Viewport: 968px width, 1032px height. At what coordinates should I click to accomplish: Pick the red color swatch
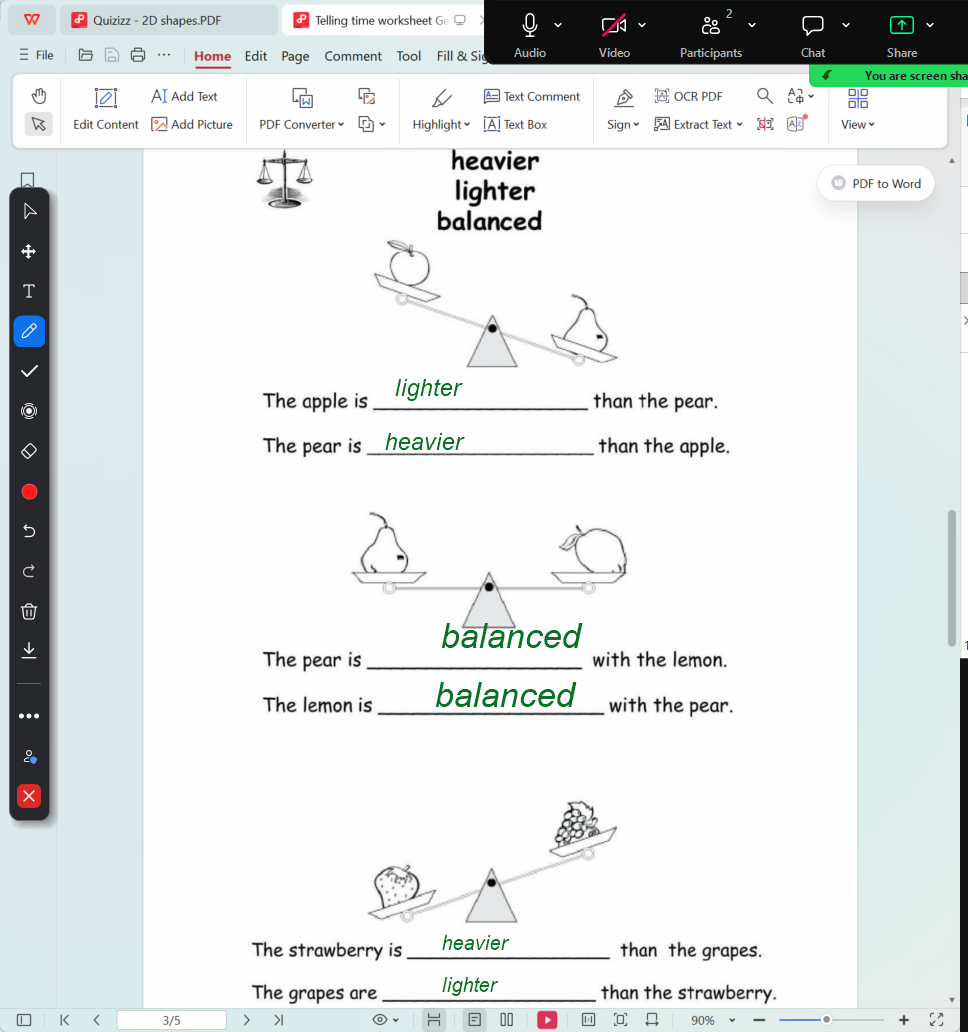pos(29,492)
